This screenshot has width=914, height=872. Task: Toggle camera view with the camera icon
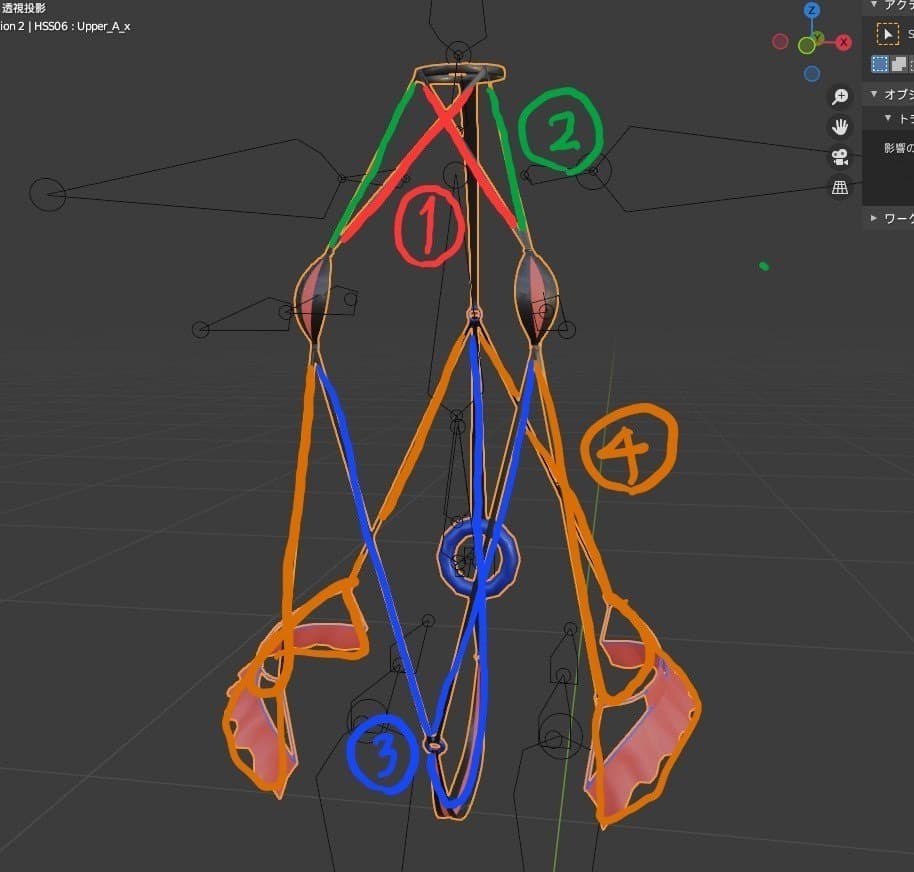[x=840, y=157]
